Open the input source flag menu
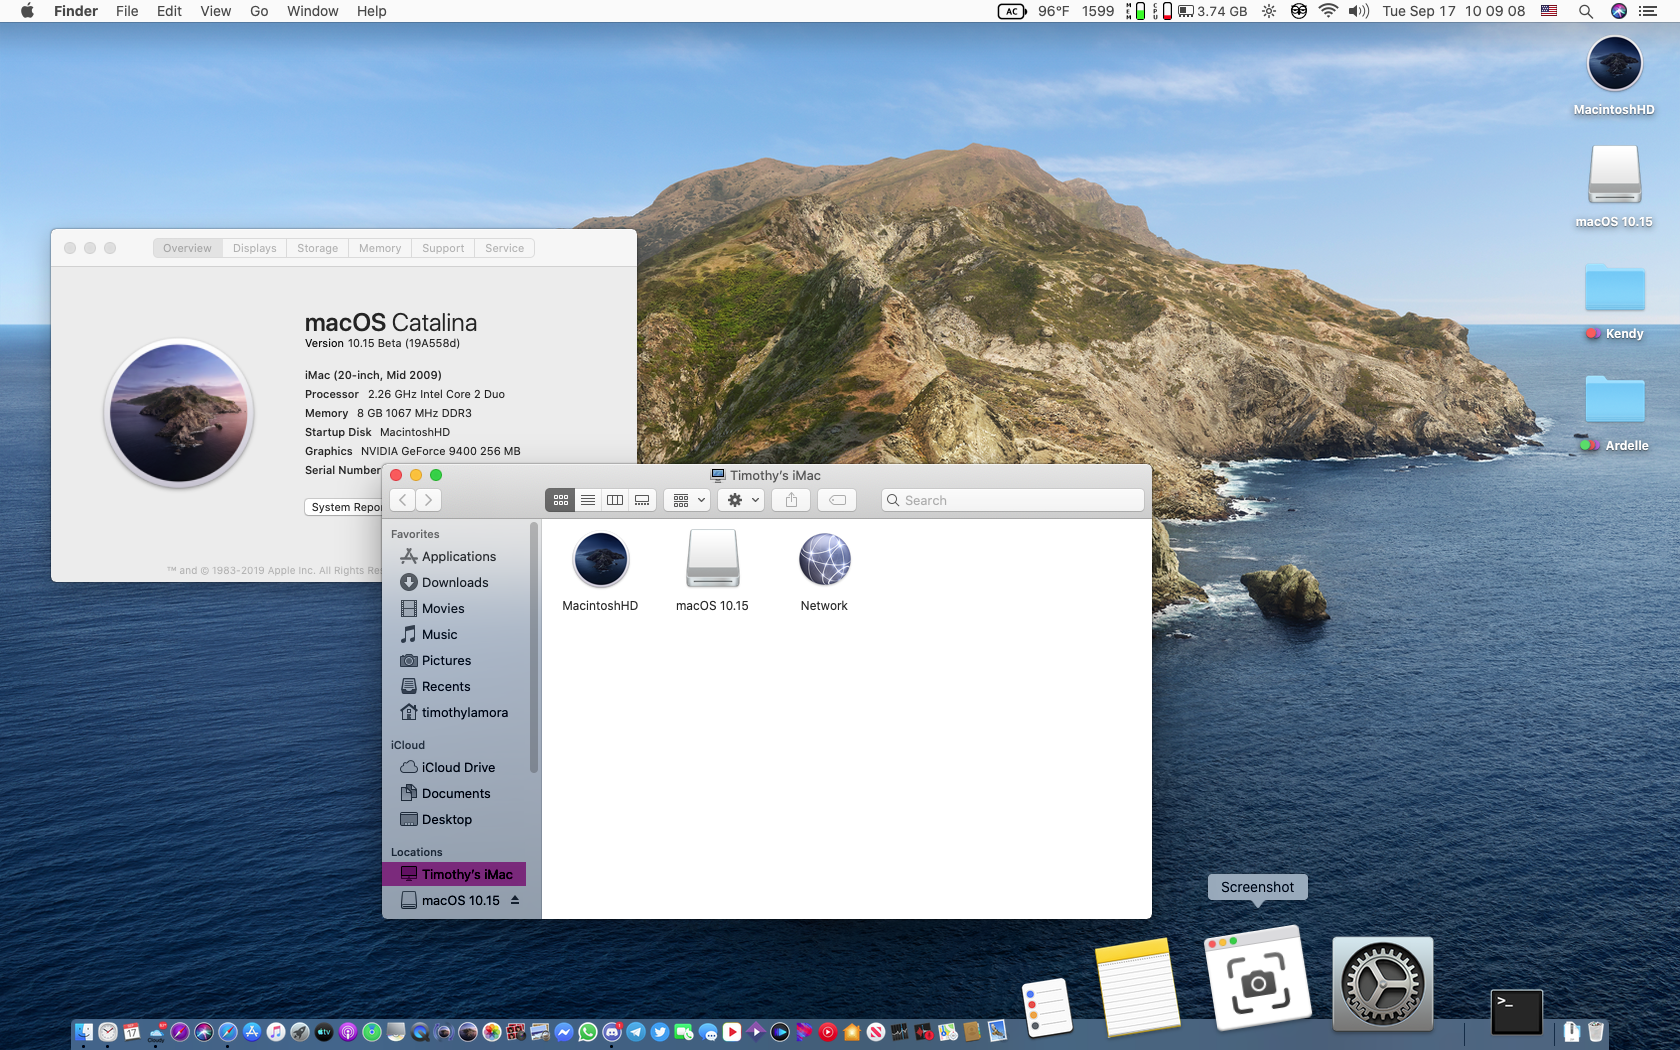Screen dimensions: 1680x1050 [x=1549, y=11]
